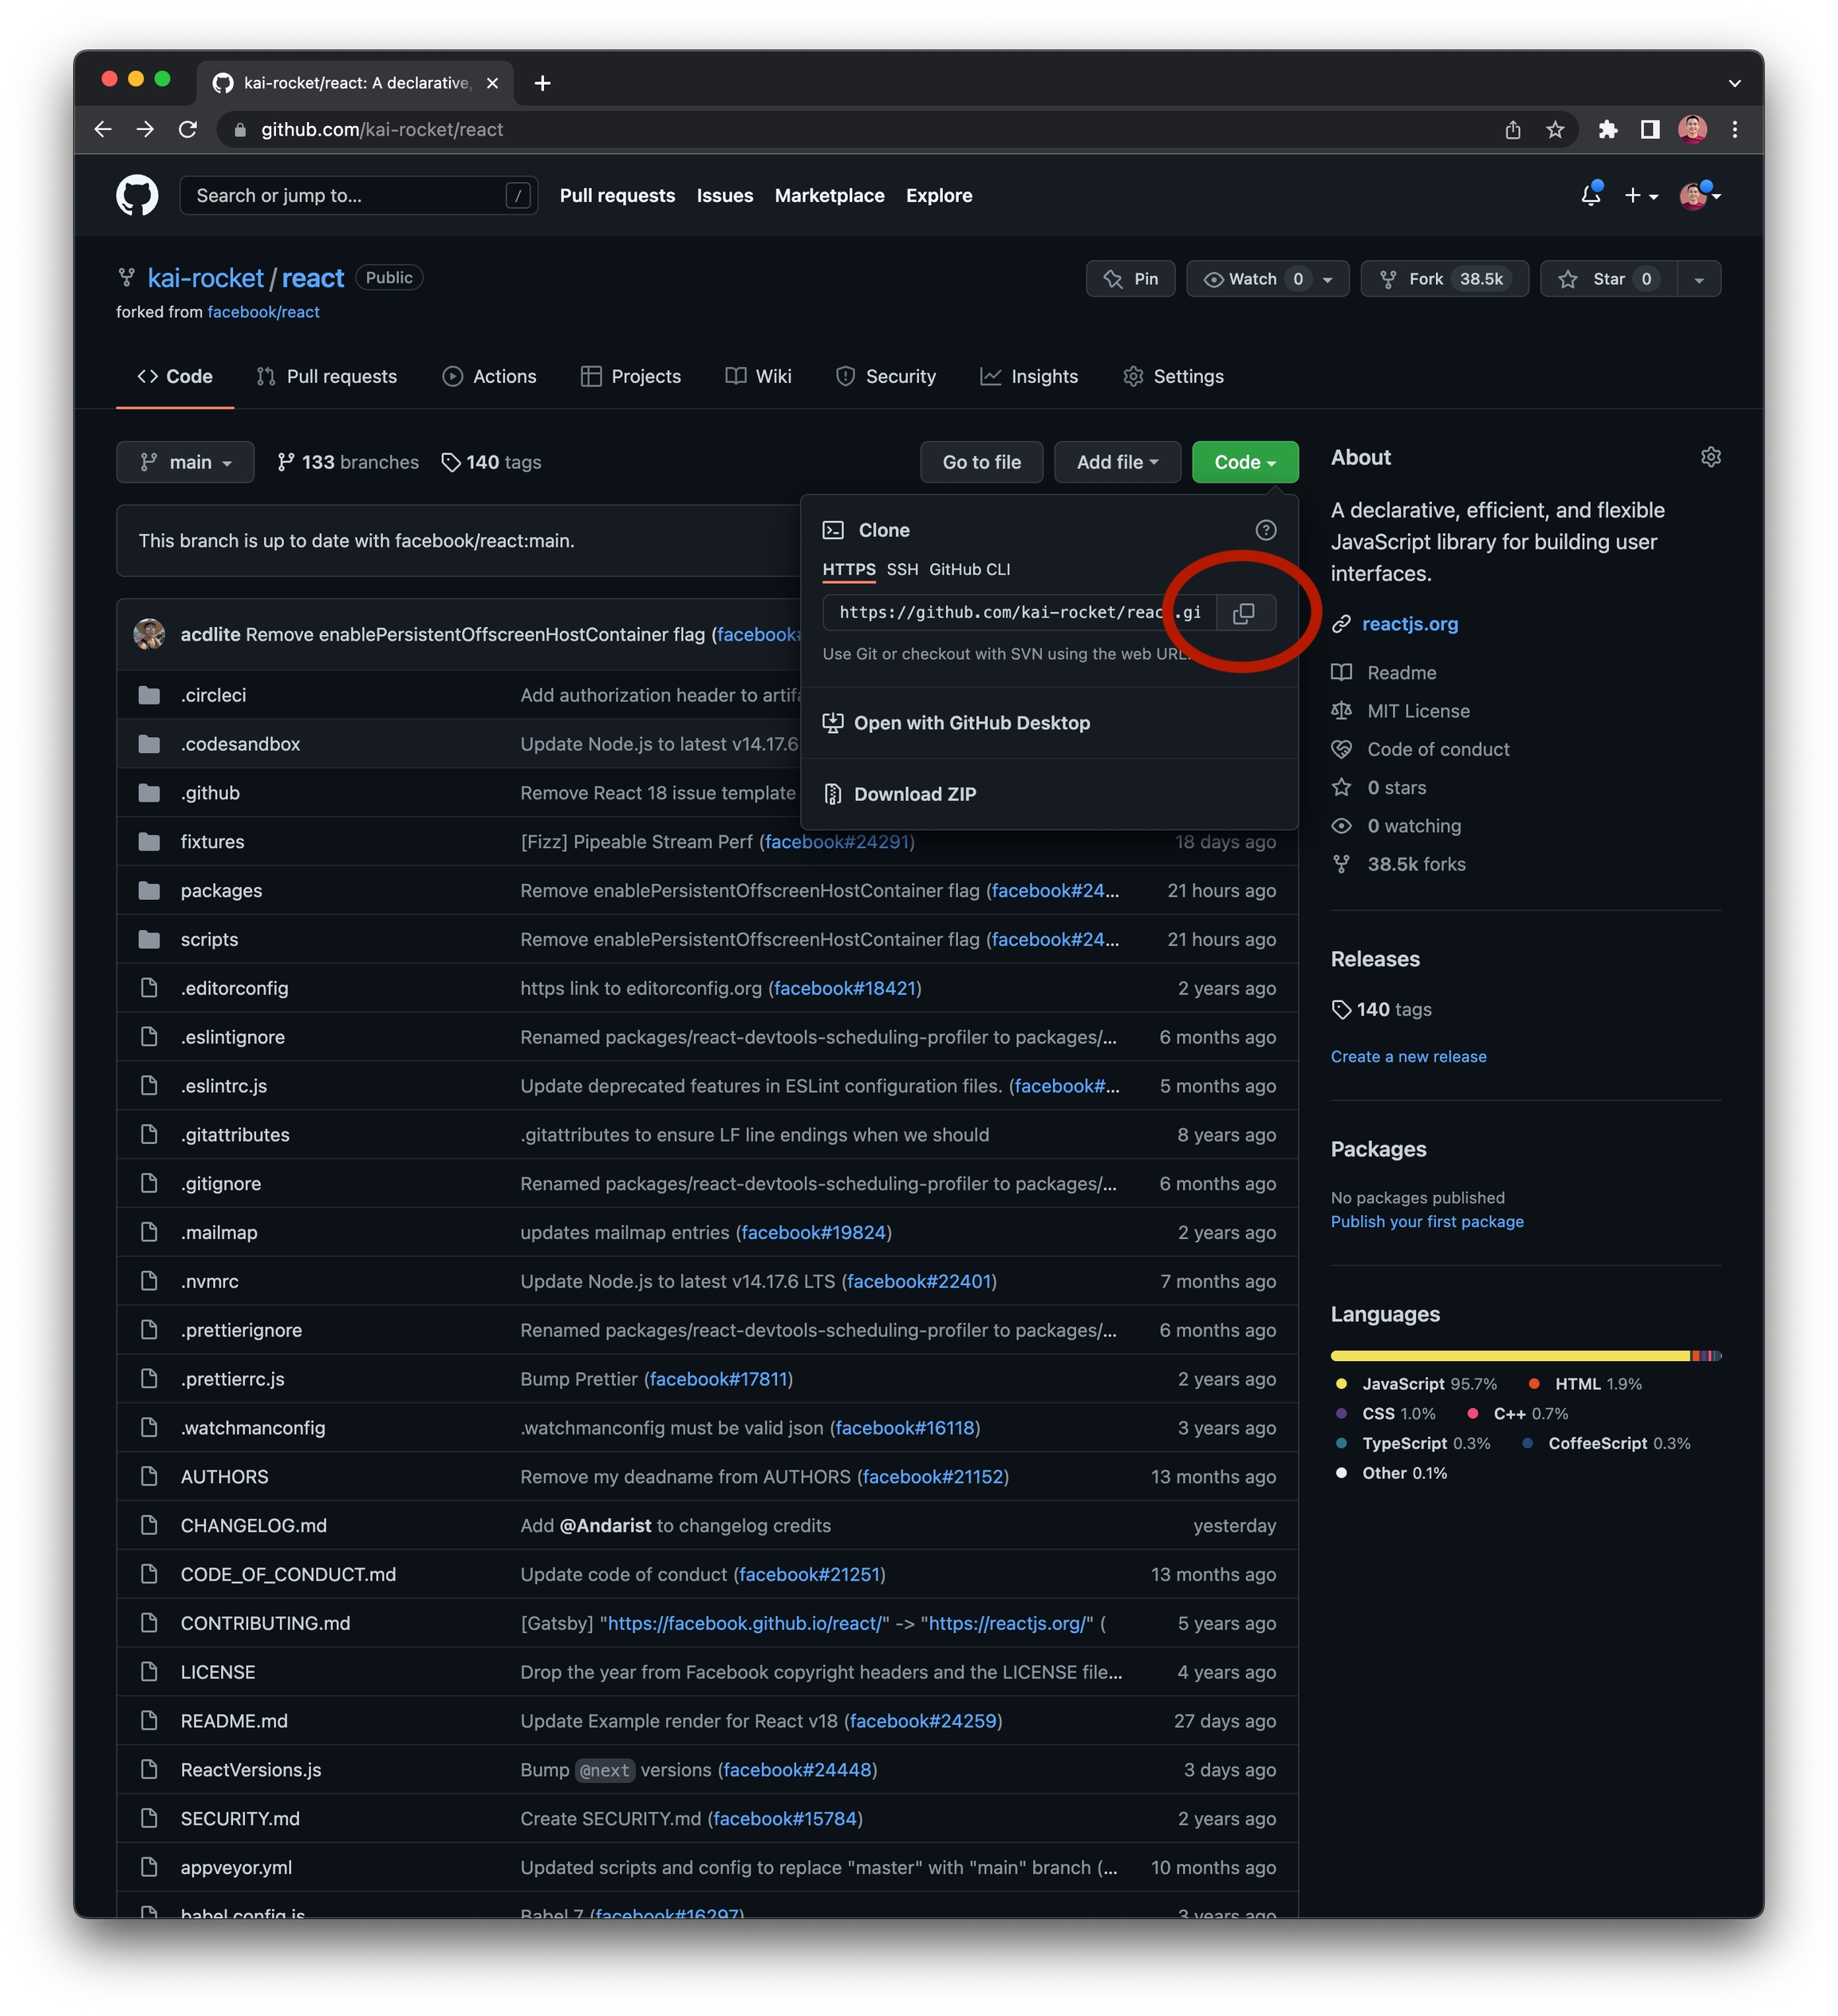Toggle the green Code dropdown
This screenshot has height=2016, width=1838.
[x=1244, y=462]
